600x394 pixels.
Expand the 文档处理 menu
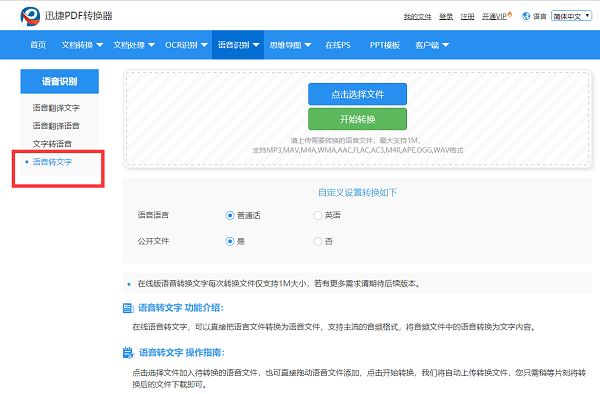pos(134,45)
